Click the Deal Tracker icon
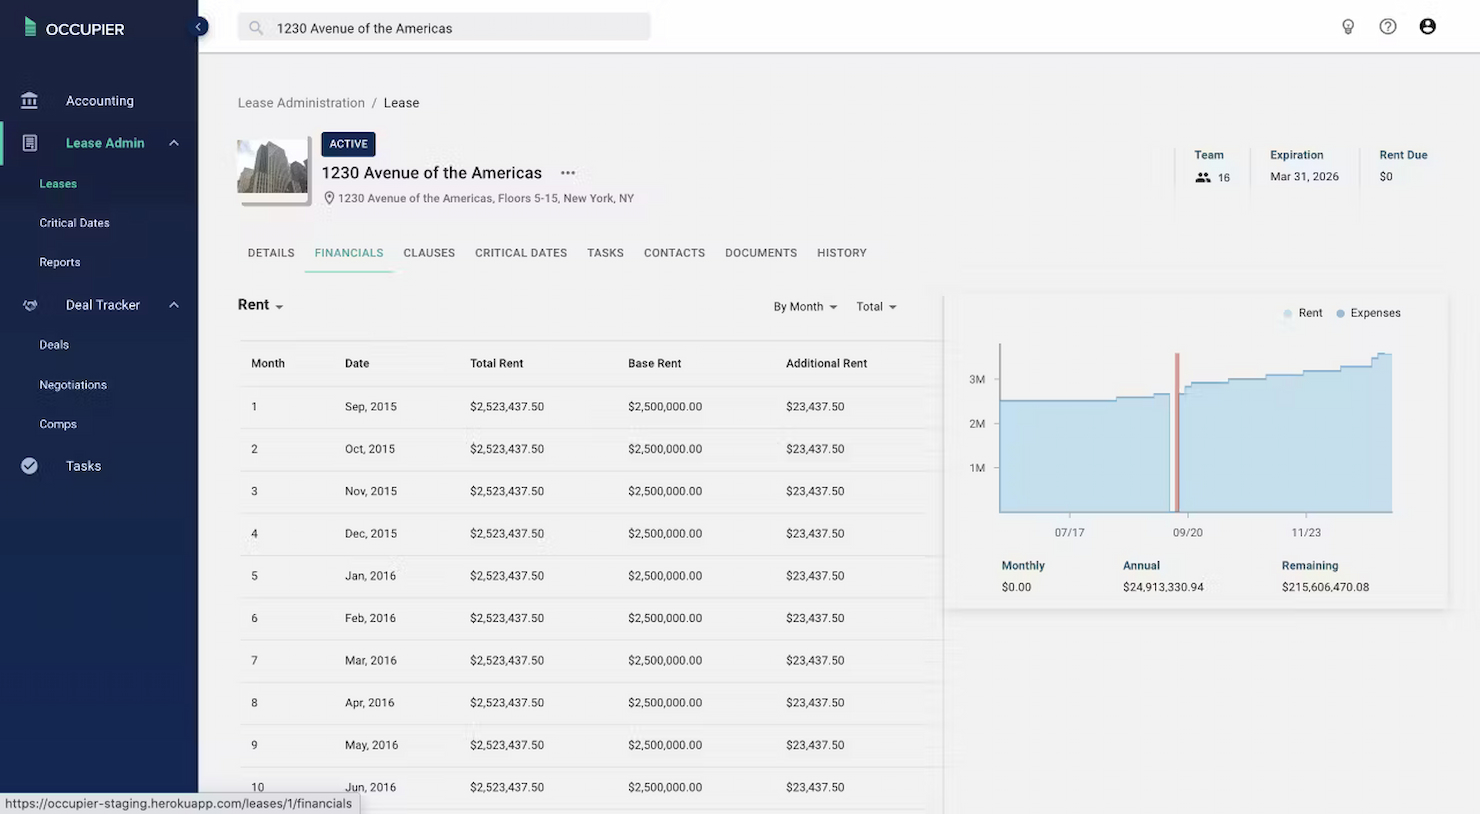 [x=30, y=304]
